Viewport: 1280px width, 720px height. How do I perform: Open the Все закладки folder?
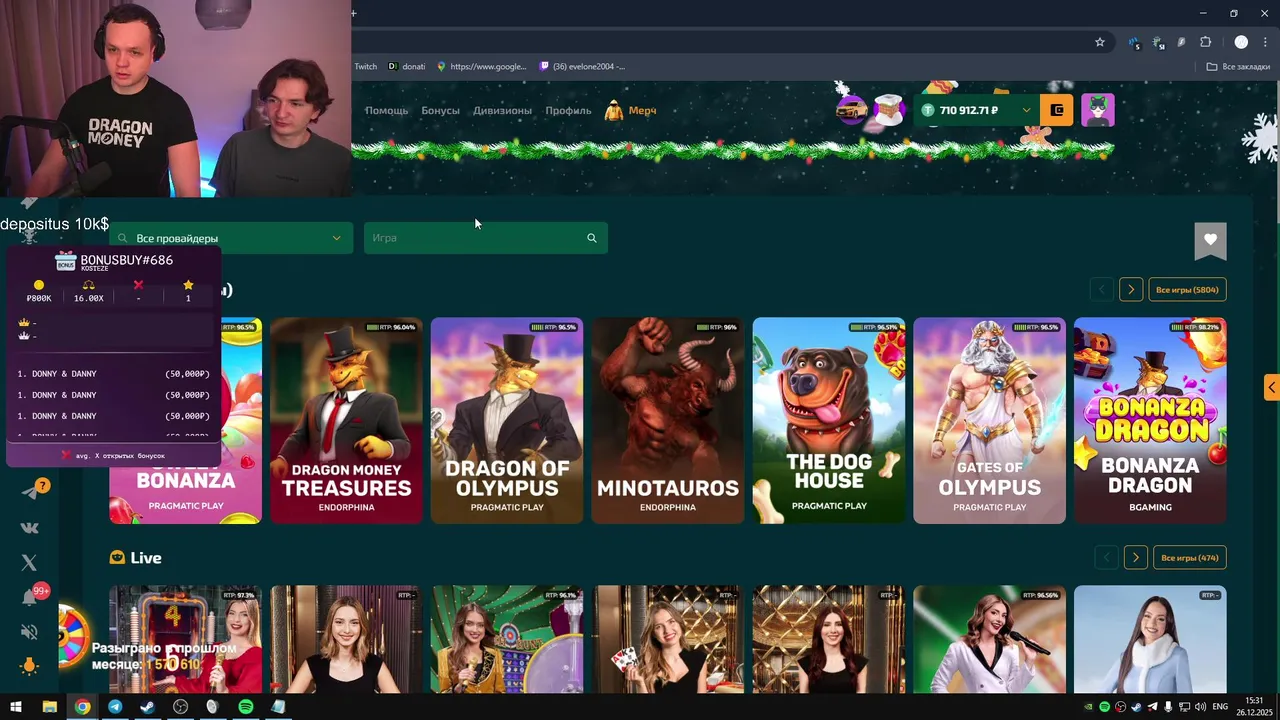[x=1238, y=67]
